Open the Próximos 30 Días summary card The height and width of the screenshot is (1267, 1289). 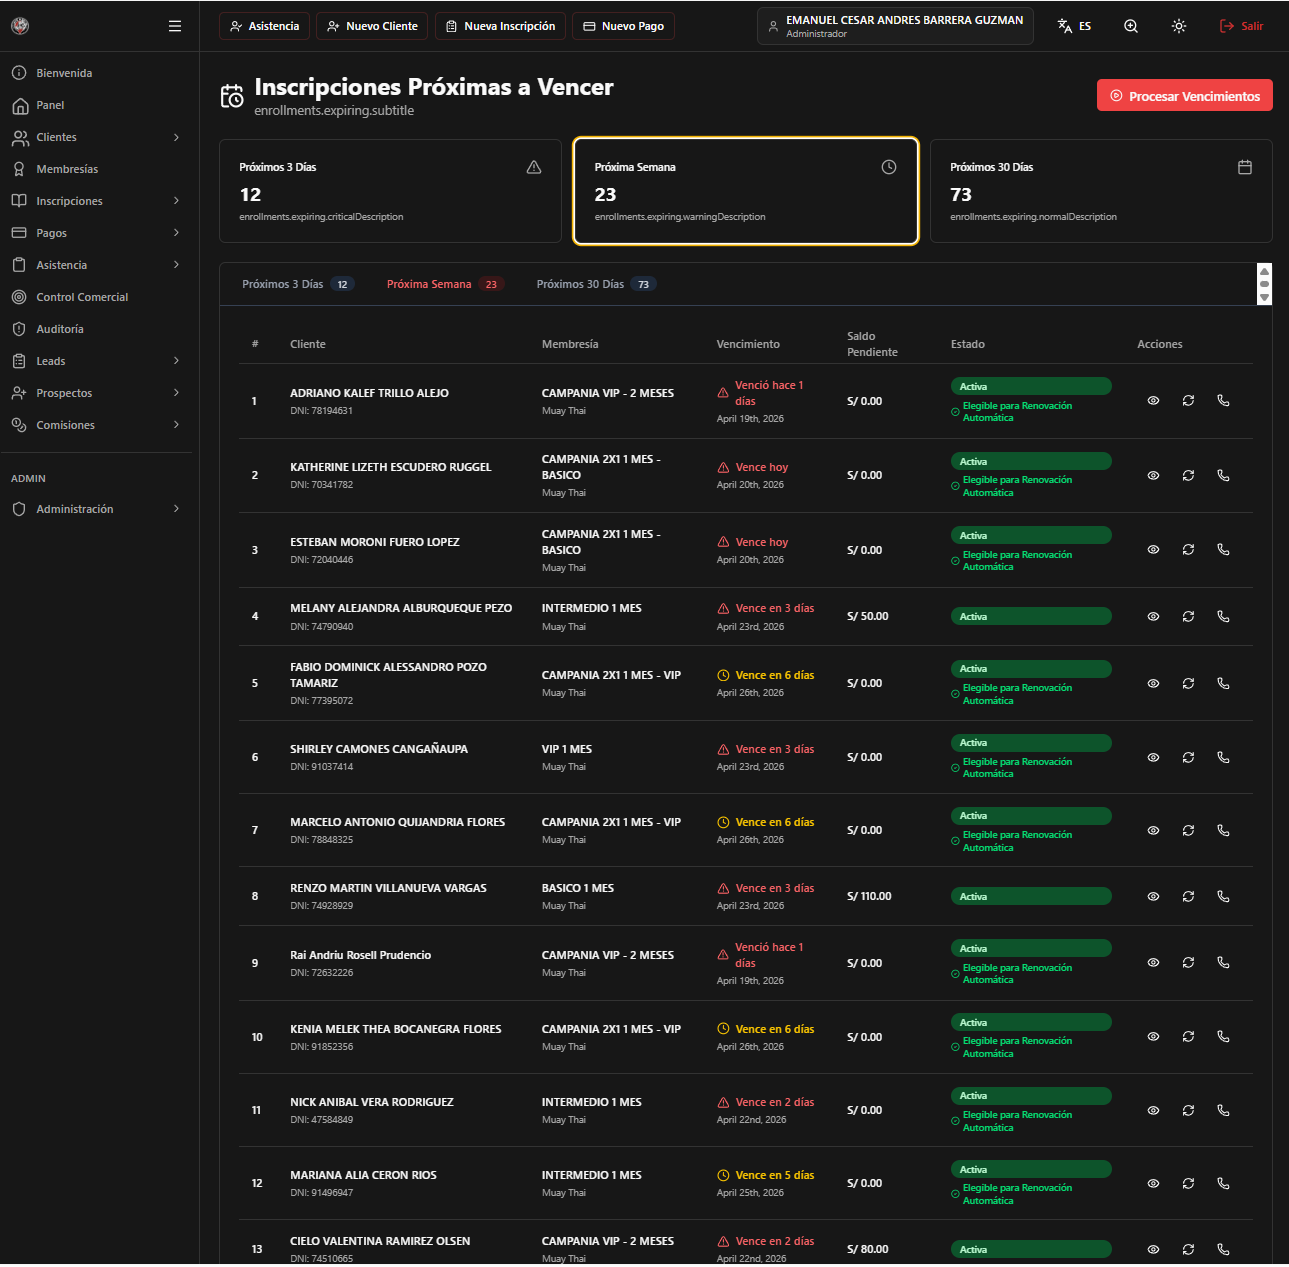tap(1101, 191)
